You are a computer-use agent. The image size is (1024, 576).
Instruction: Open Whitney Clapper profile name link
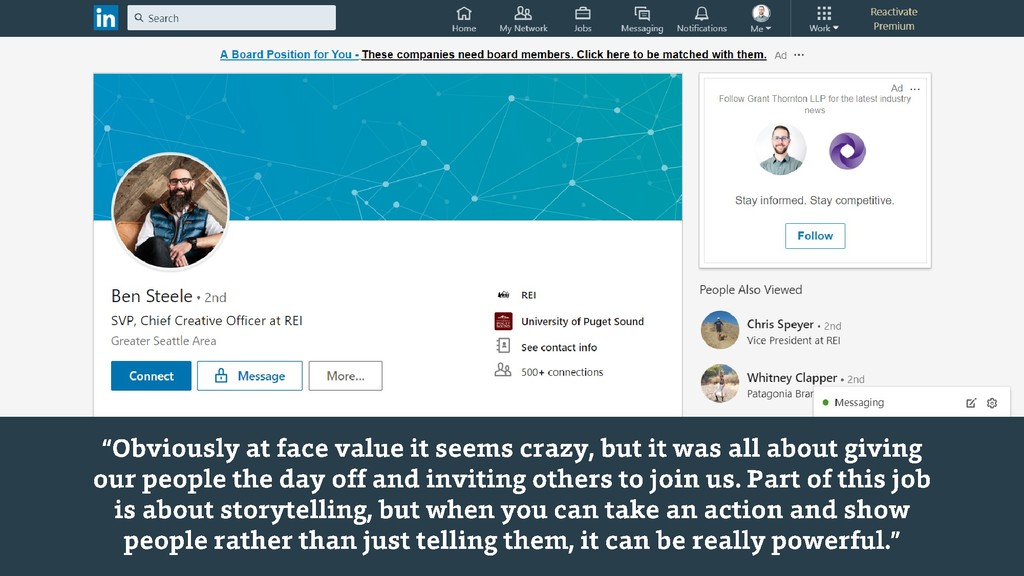tap(792, 378)
